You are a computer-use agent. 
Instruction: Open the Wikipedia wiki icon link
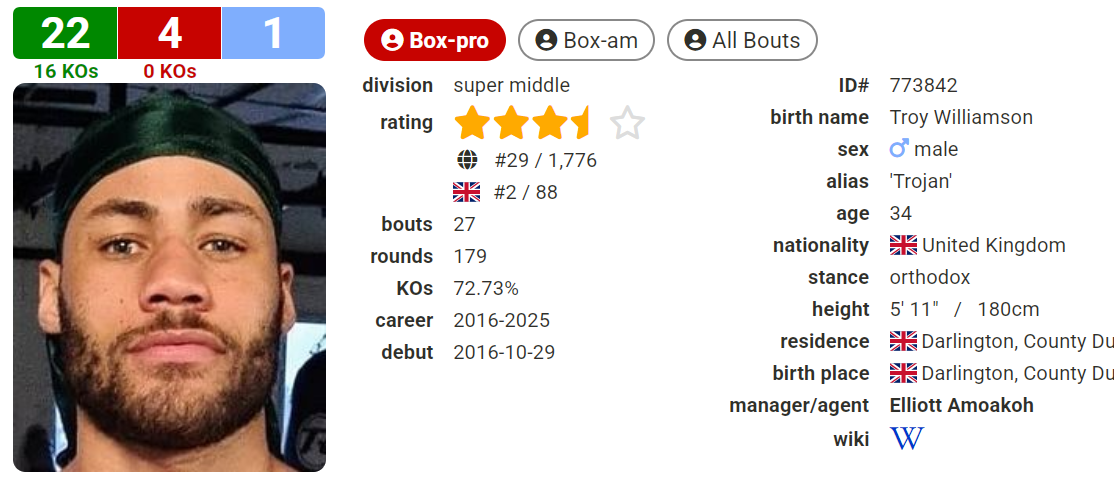[906, 438]
